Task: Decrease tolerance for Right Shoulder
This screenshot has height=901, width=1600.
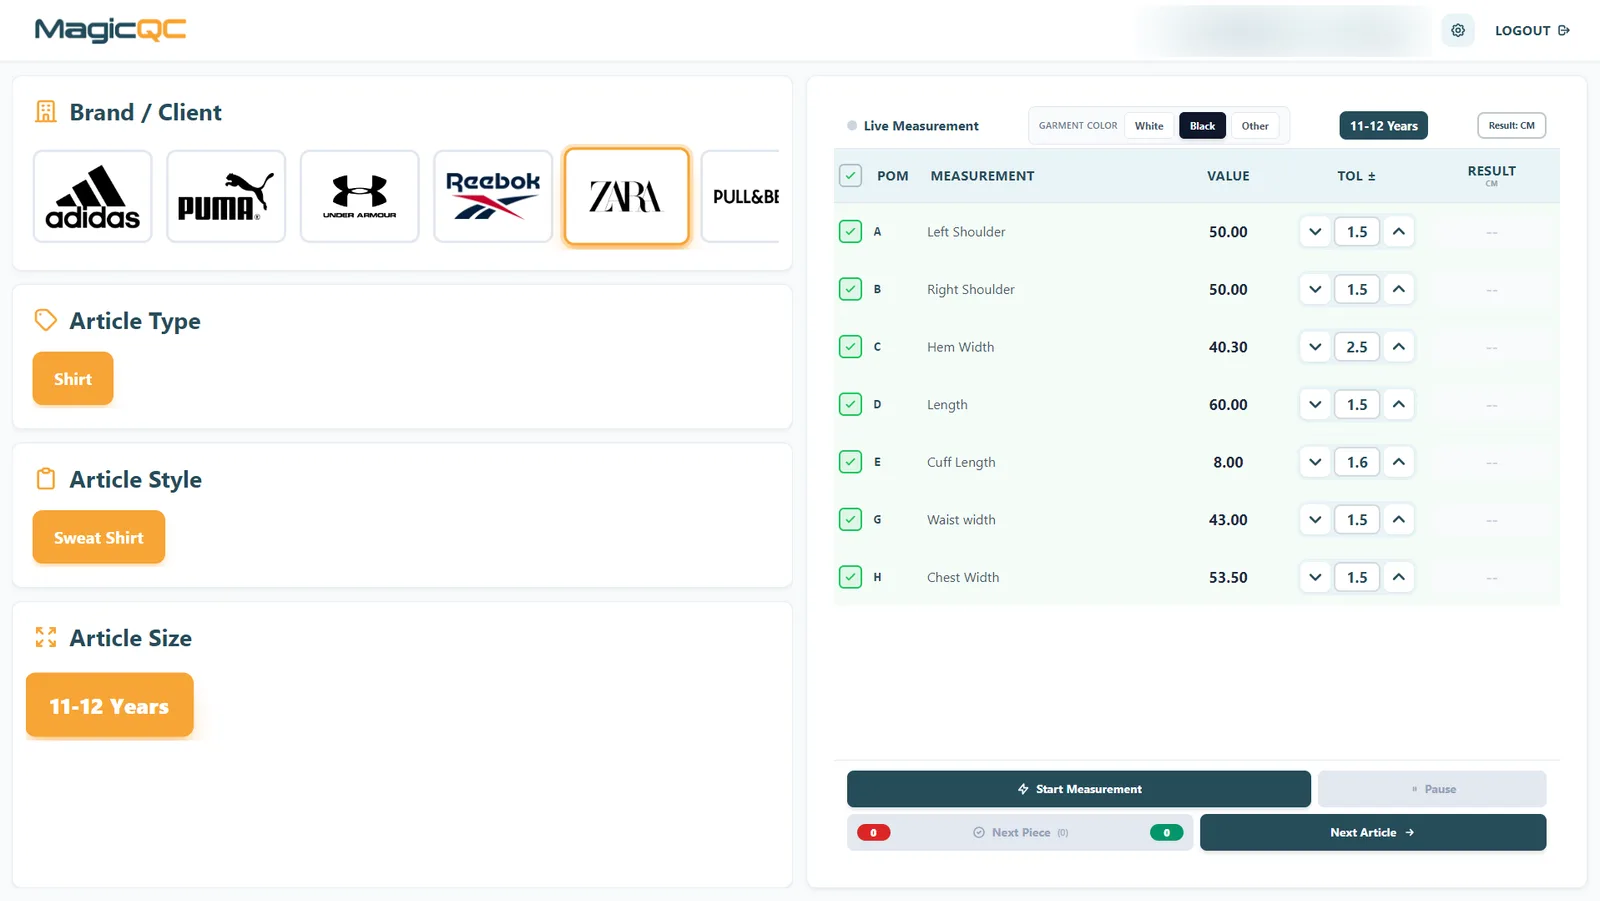Action: click(1315, 289)
